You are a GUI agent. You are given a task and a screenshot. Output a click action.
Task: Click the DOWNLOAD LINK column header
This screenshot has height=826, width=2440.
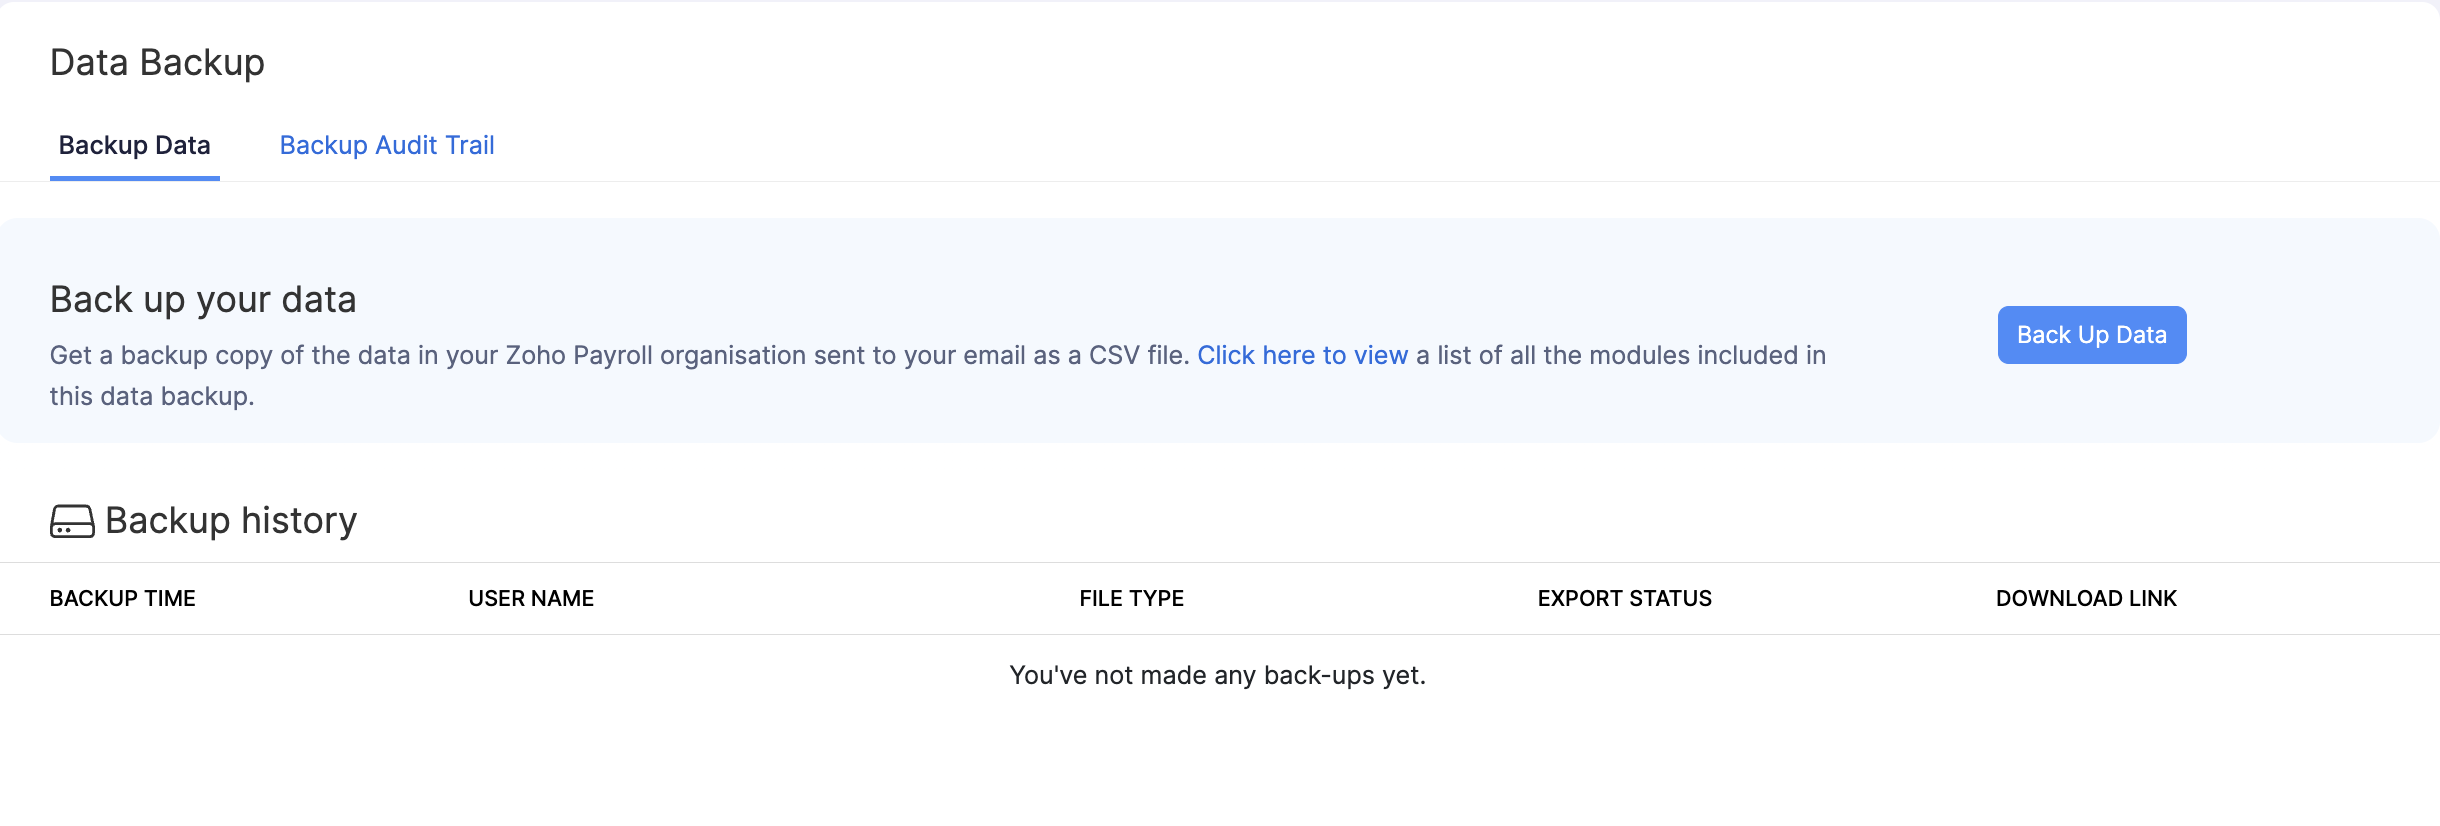[x=2086, y=598]
